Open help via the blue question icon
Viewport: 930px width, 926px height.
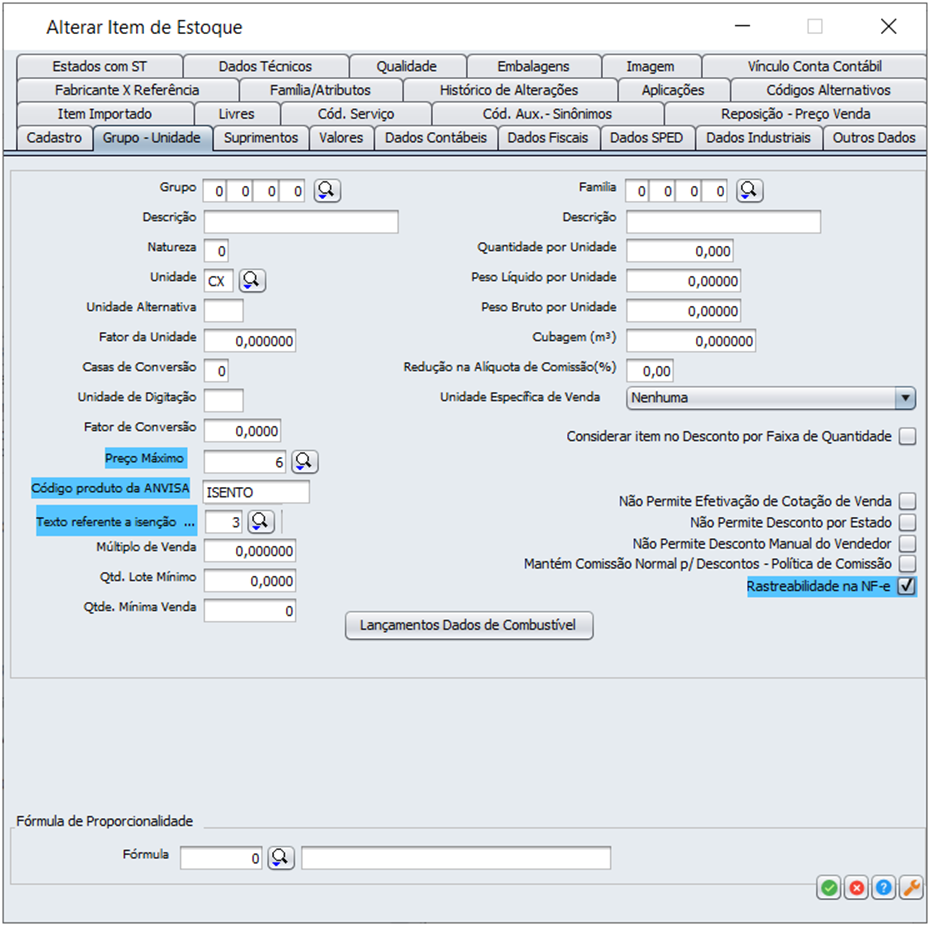pos(883,888)
